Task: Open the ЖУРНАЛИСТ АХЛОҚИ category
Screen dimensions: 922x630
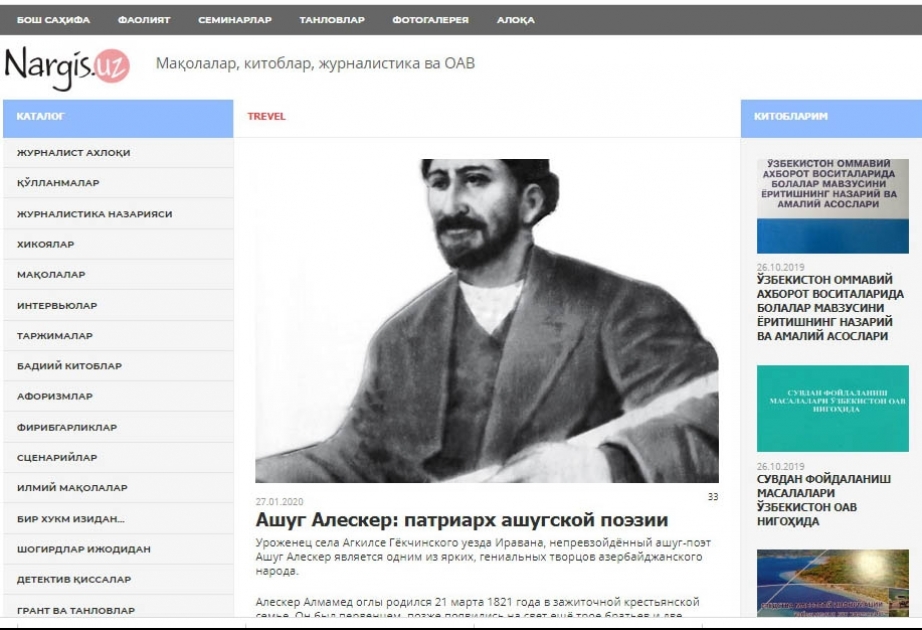Action: pos(118,153)
